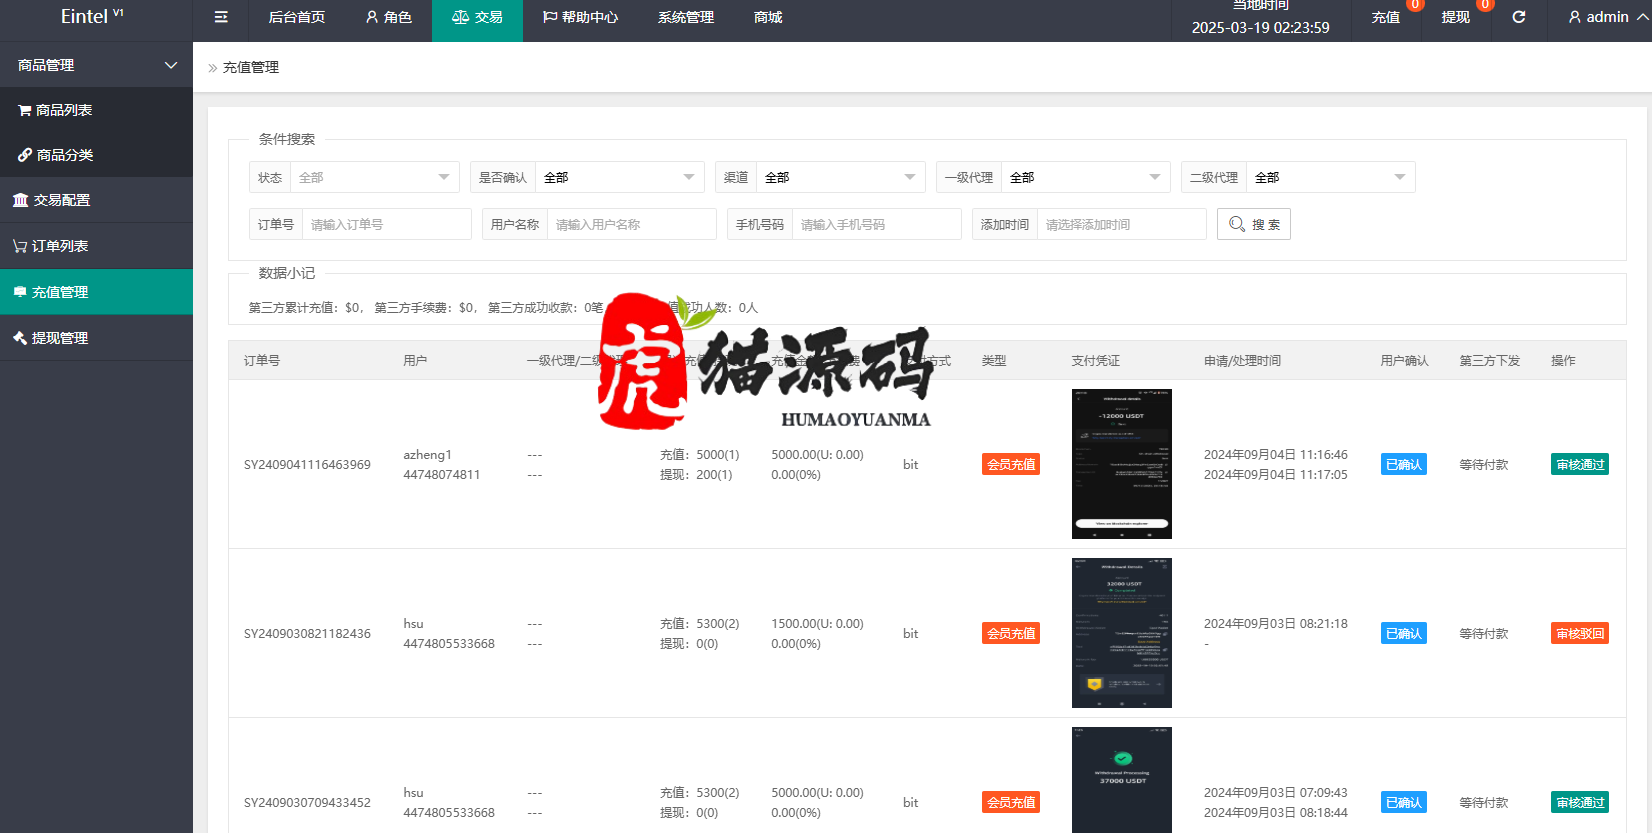Click order number SY2409041116463969
The image size is (1652, 833).
pyautogui.click(x=307, y=465)
